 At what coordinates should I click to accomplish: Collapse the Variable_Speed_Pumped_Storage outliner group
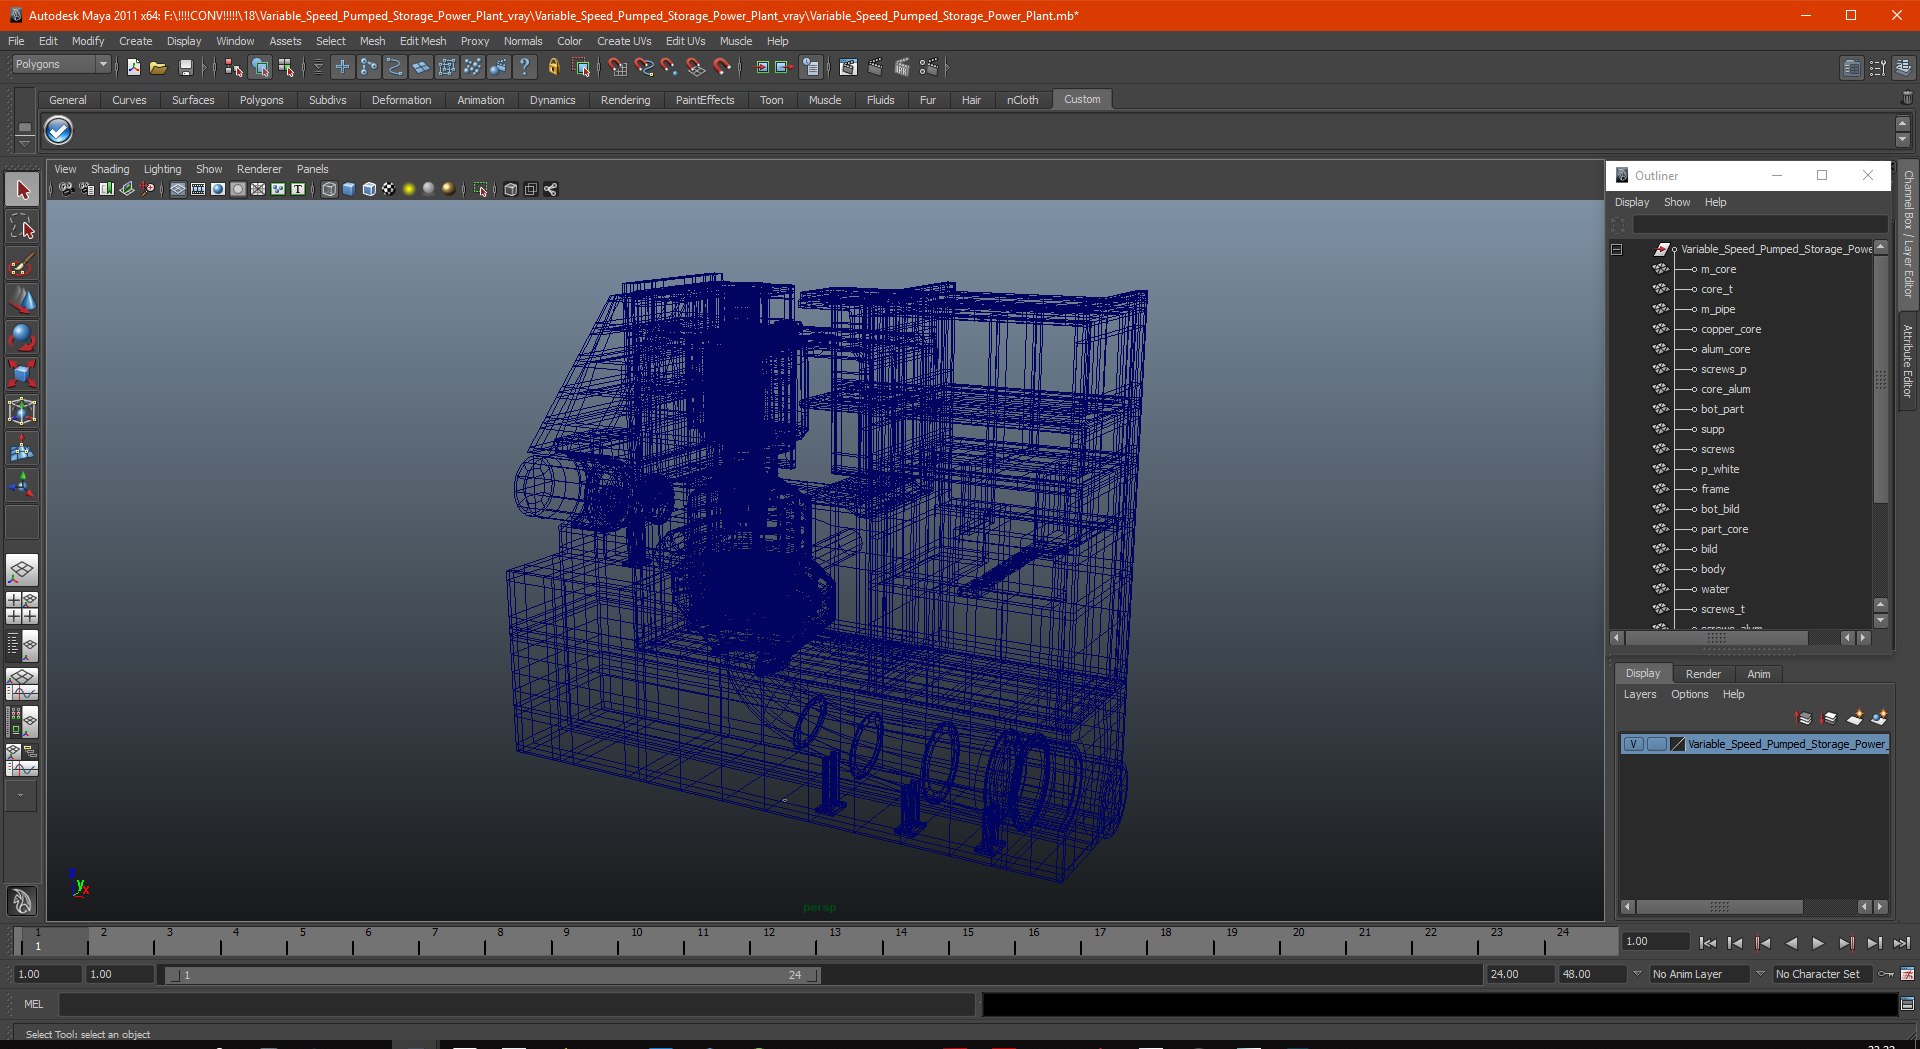click(x=1616, y=249)
